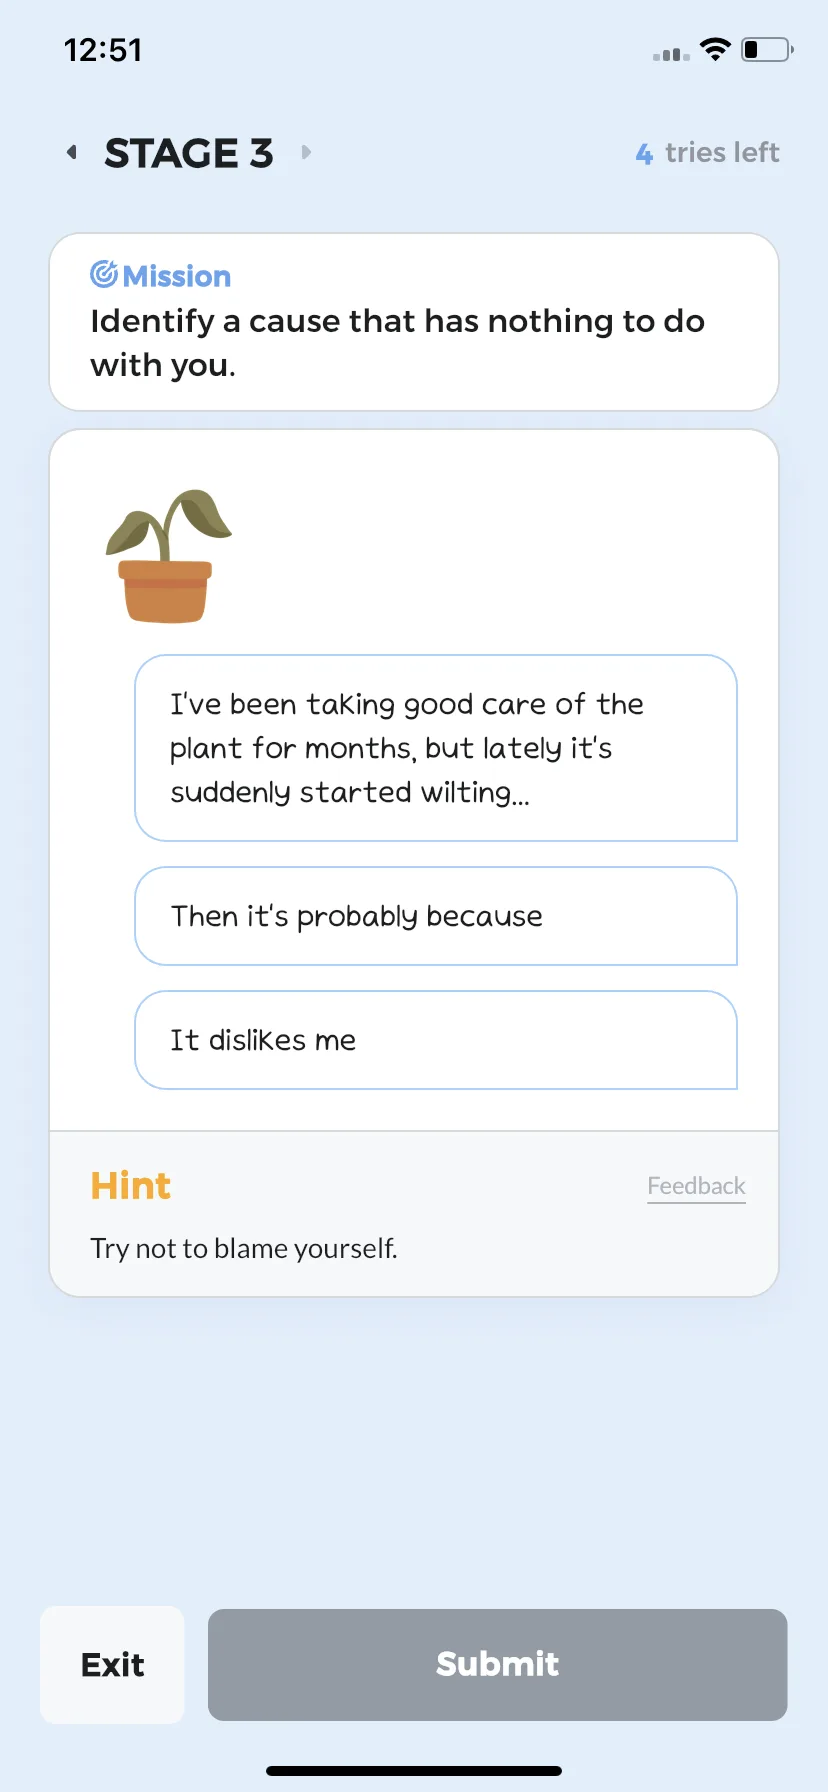This screenshot has width=828, height=1792.
Task: Tap the wilting plant illustration
Action: click(168, 556)
